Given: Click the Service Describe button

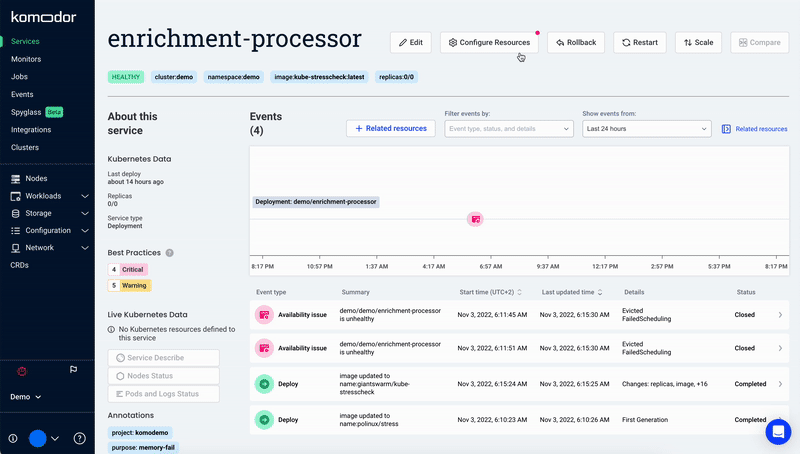Looking at the screenshot, I should [164, 358].
